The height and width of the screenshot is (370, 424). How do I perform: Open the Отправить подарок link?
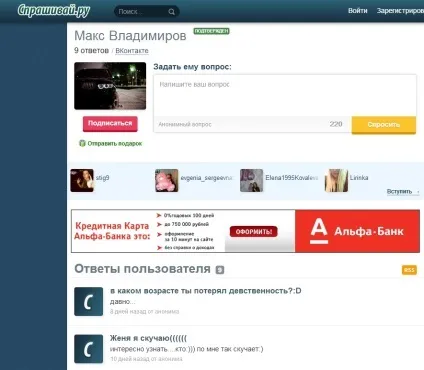pos(115,144)
